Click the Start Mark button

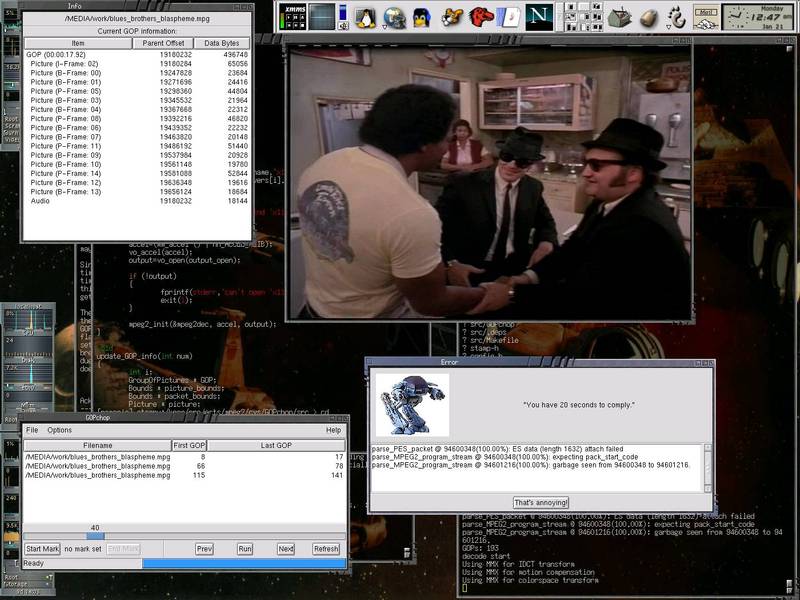(x=43, y=549)
